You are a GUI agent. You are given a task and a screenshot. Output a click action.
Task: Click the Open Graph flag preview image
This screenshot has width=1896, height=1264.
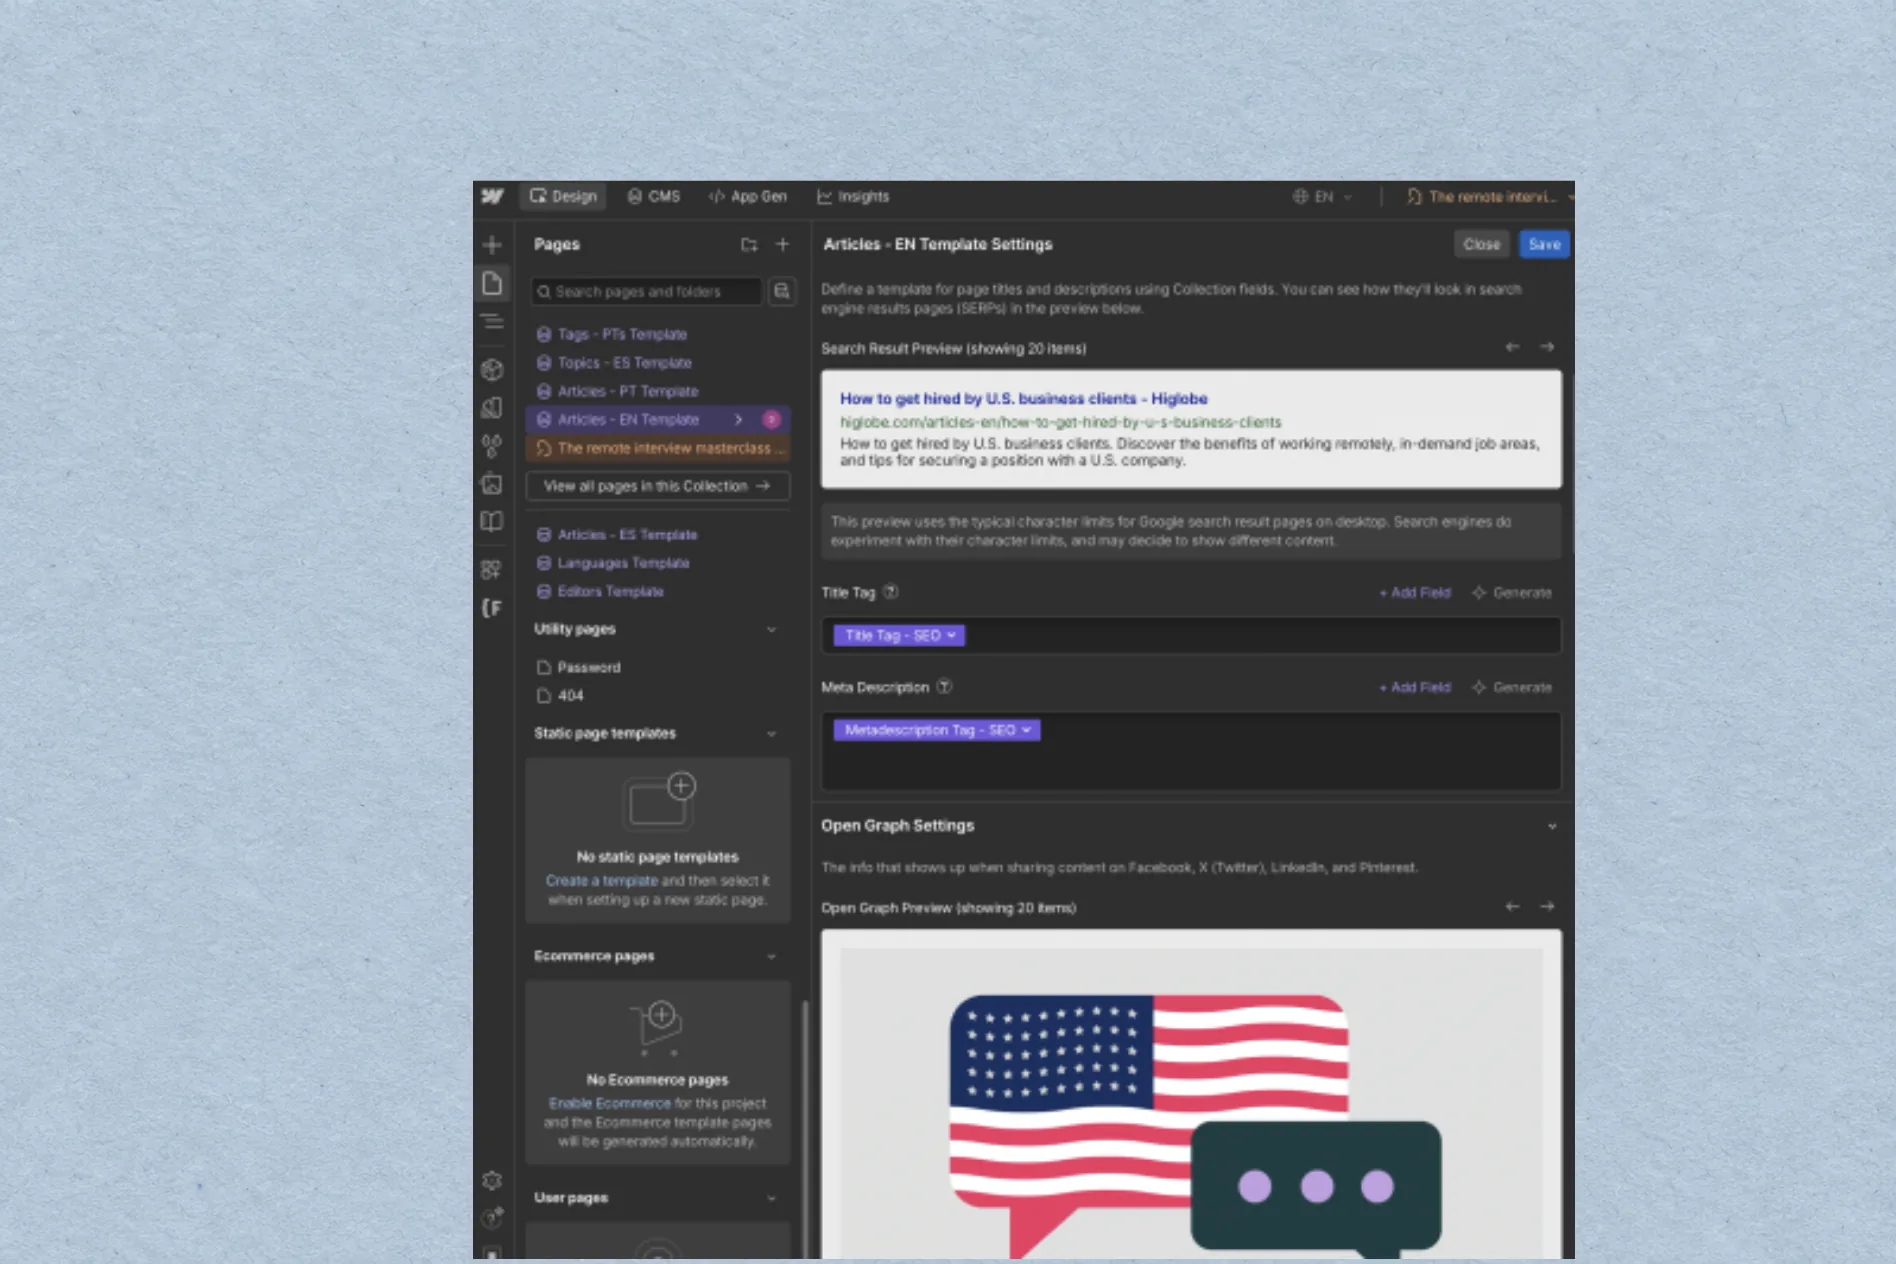pyautogui.click(x=1191, y=1103)
